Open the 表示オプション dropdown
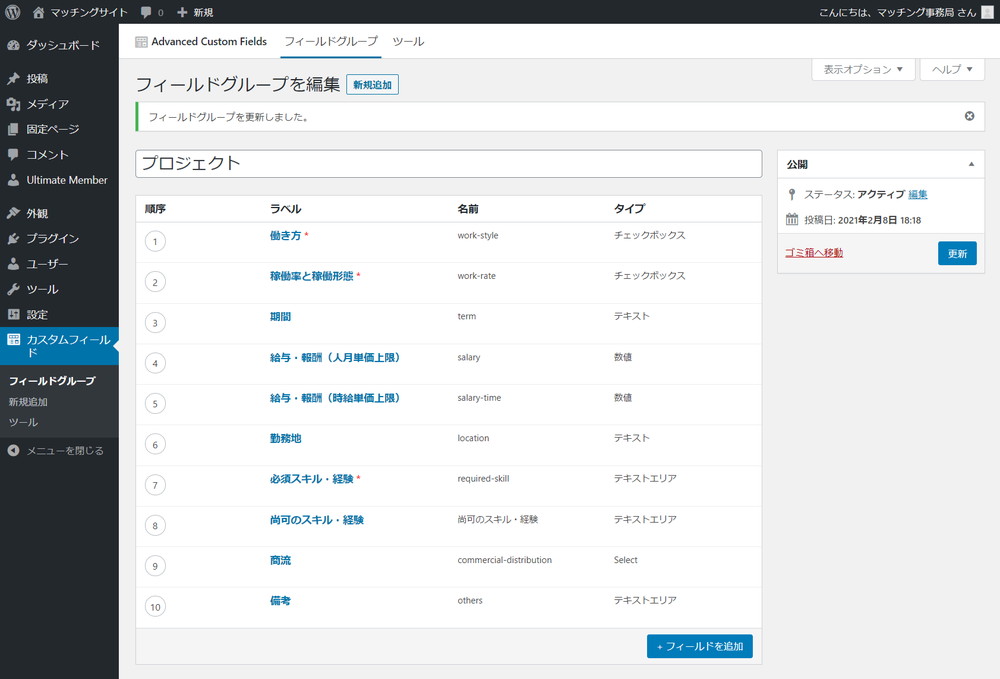 point(863,69)
